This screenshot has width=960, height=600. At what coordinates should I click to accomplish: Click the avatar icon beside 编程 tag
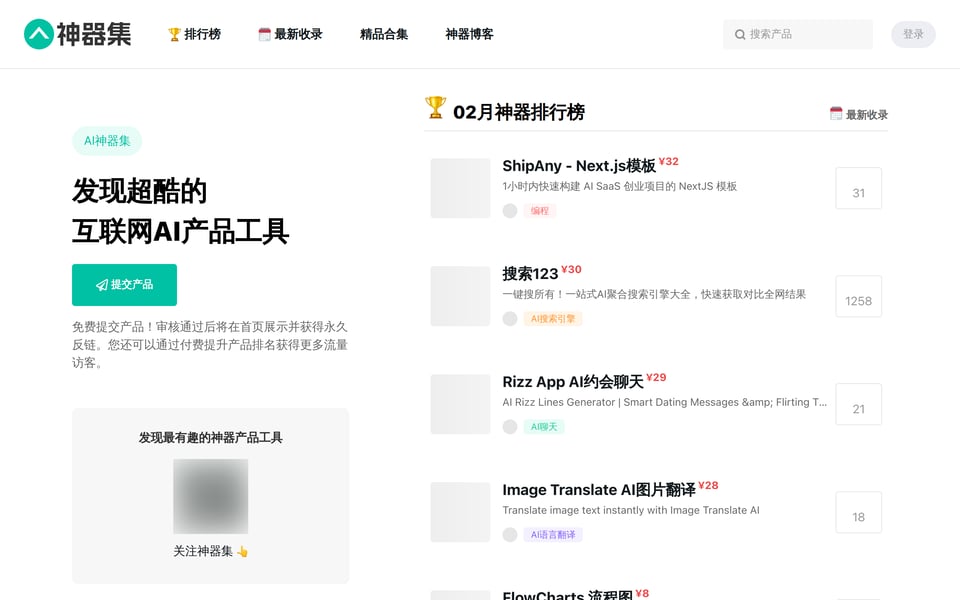point(510,211)
